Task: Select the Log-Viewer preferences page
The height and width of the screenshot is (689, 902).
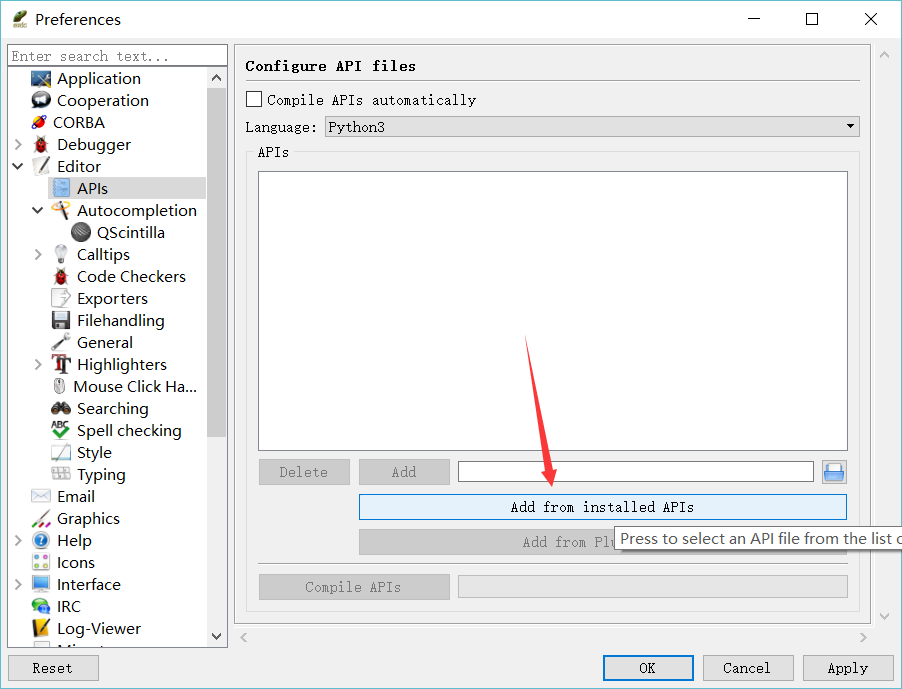Action: pyautogui.click(x=98, y=629)
